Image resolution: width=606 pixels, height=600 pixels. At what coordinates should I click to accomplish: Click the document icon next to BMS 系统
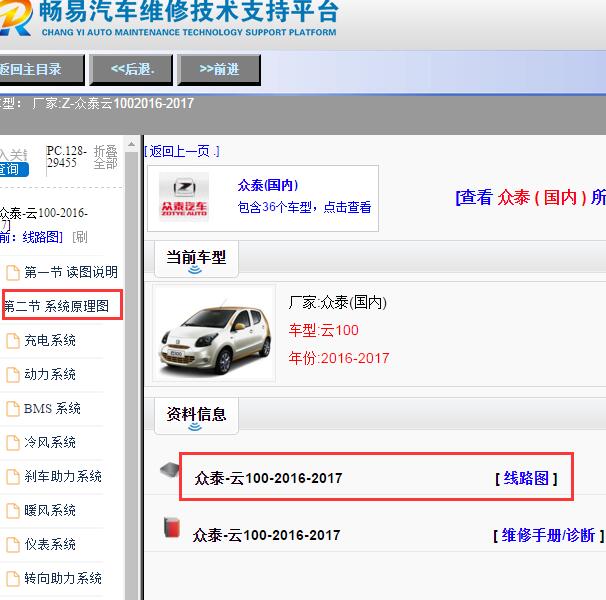coord(13,409)
